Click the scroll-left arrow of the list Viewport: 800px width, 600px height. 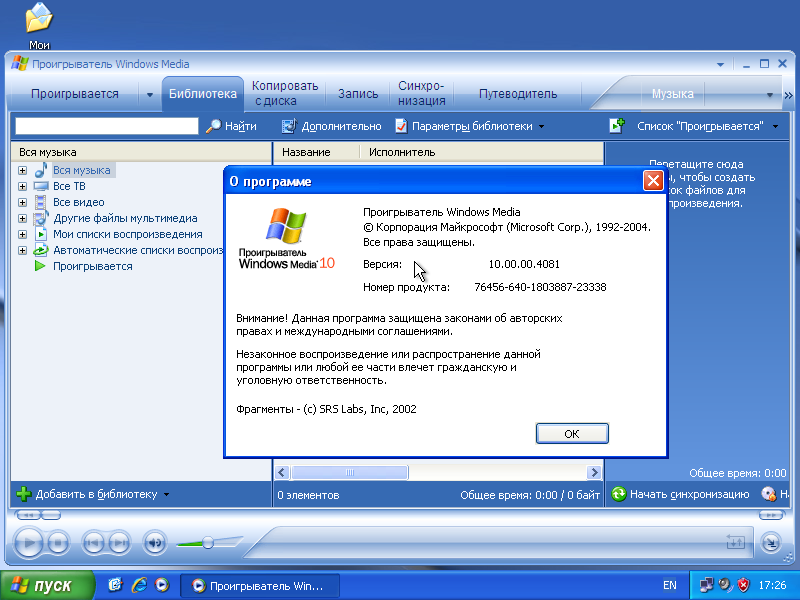pos(282,472)
